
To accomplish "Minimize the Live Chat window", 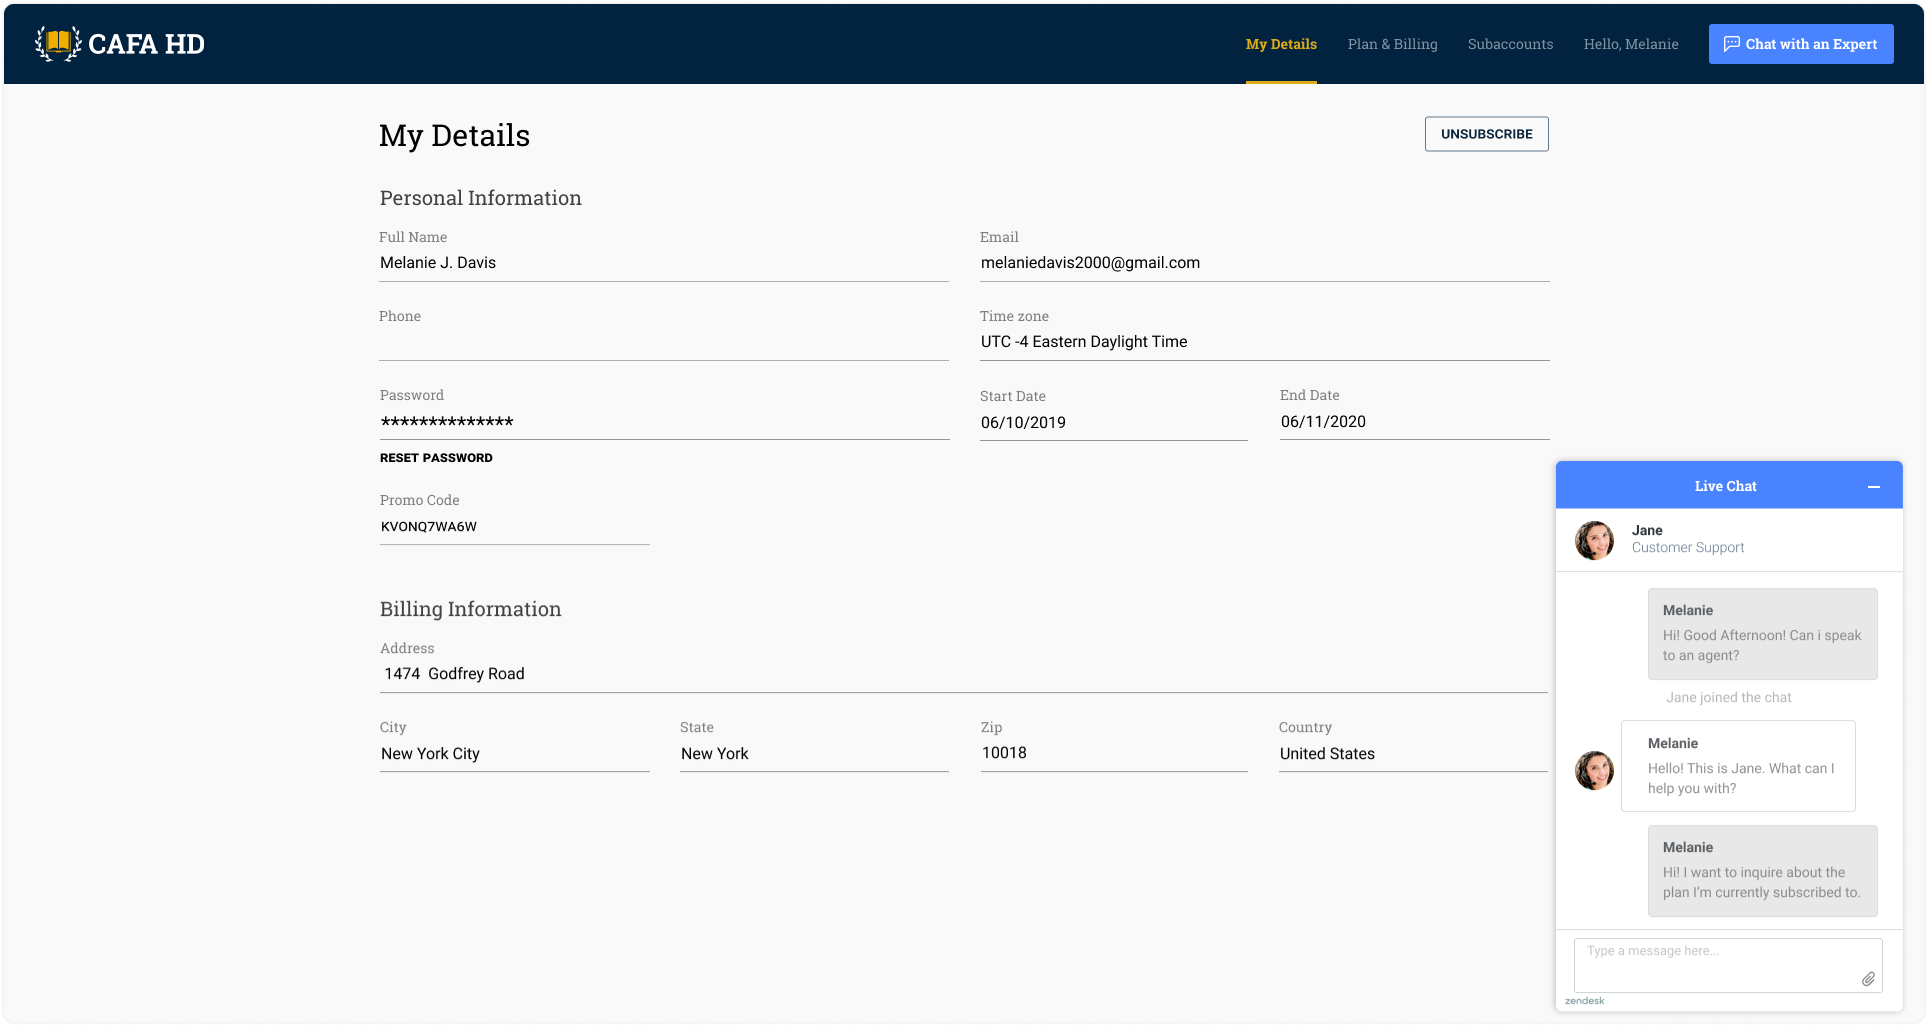I will (x=1873, y=486).
